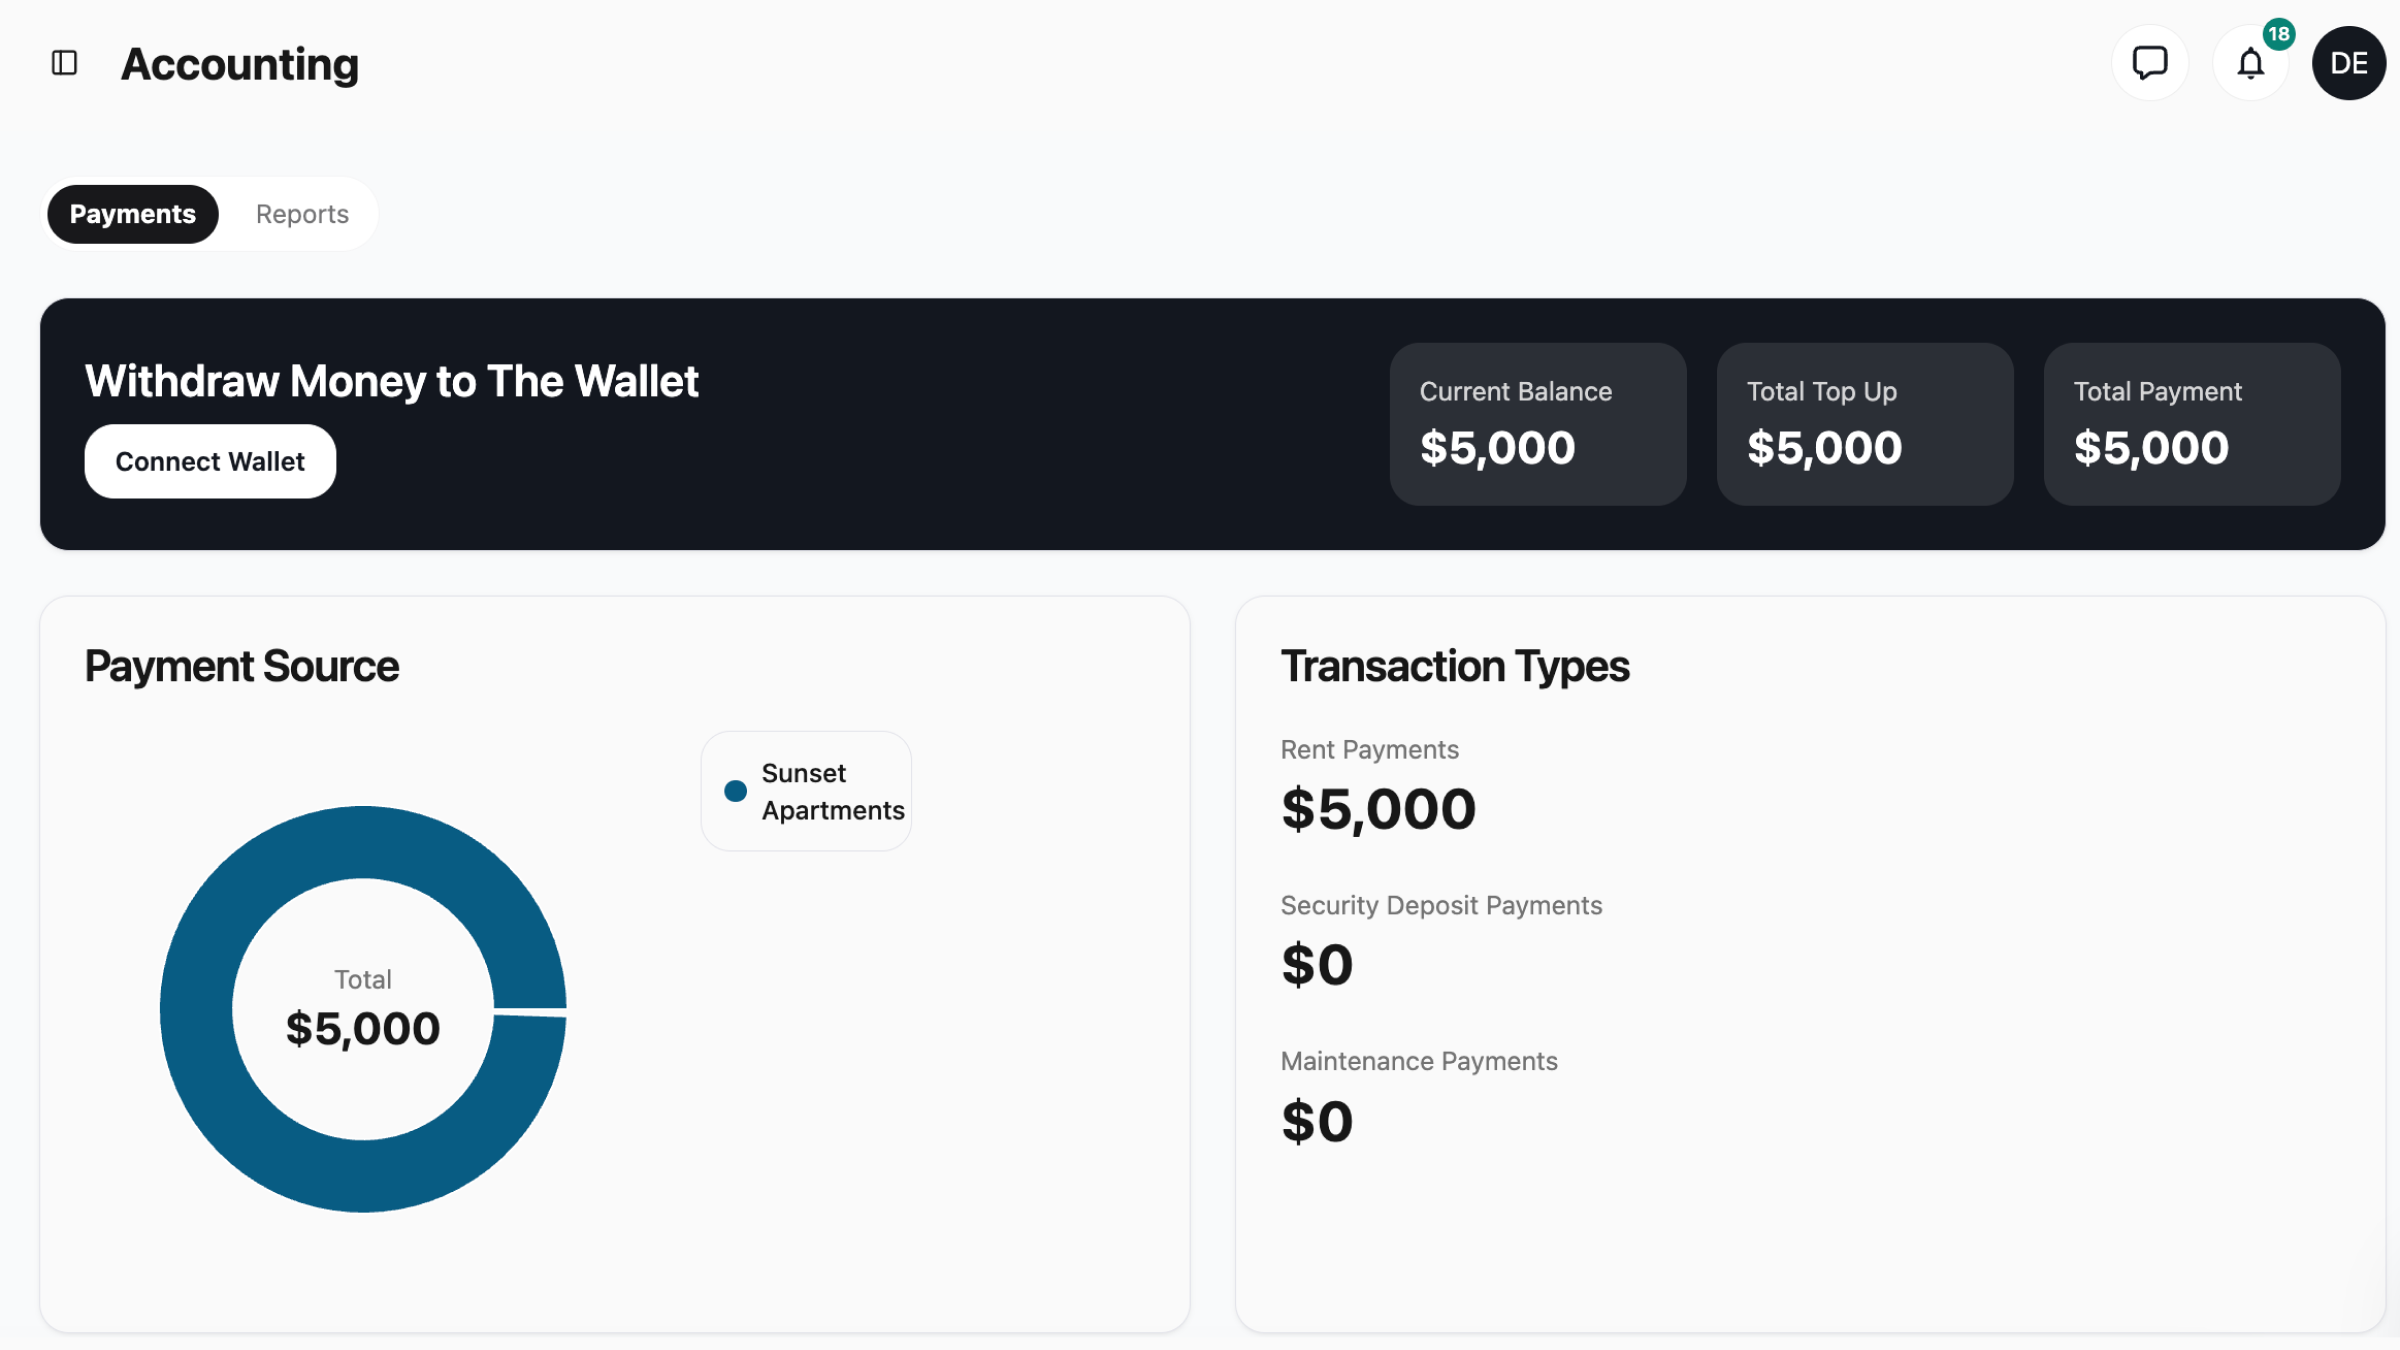Toggle the sidebar panel icon
The image size is (2400, 1350).
pos(64,63)
